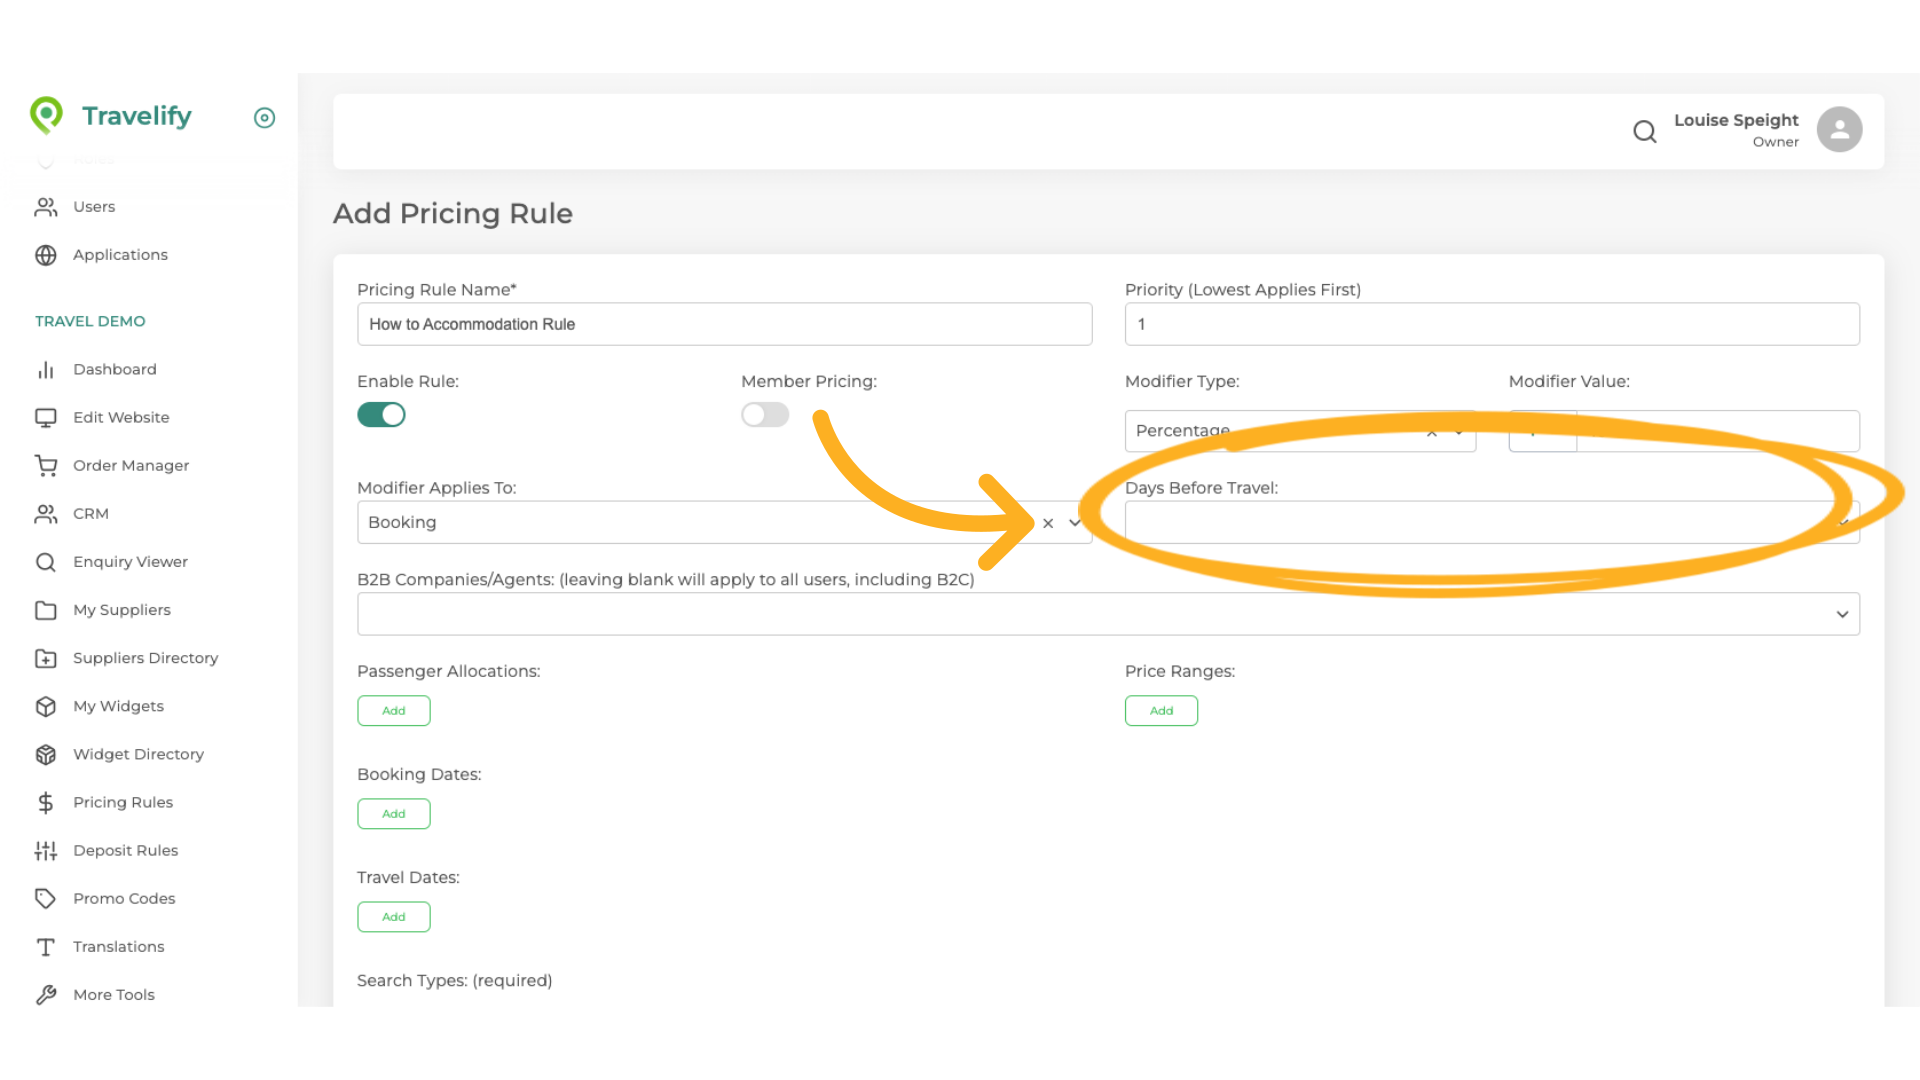
Task: Open the Dashboard menu item
Action: pyautogui.click(x=114, y=369)
